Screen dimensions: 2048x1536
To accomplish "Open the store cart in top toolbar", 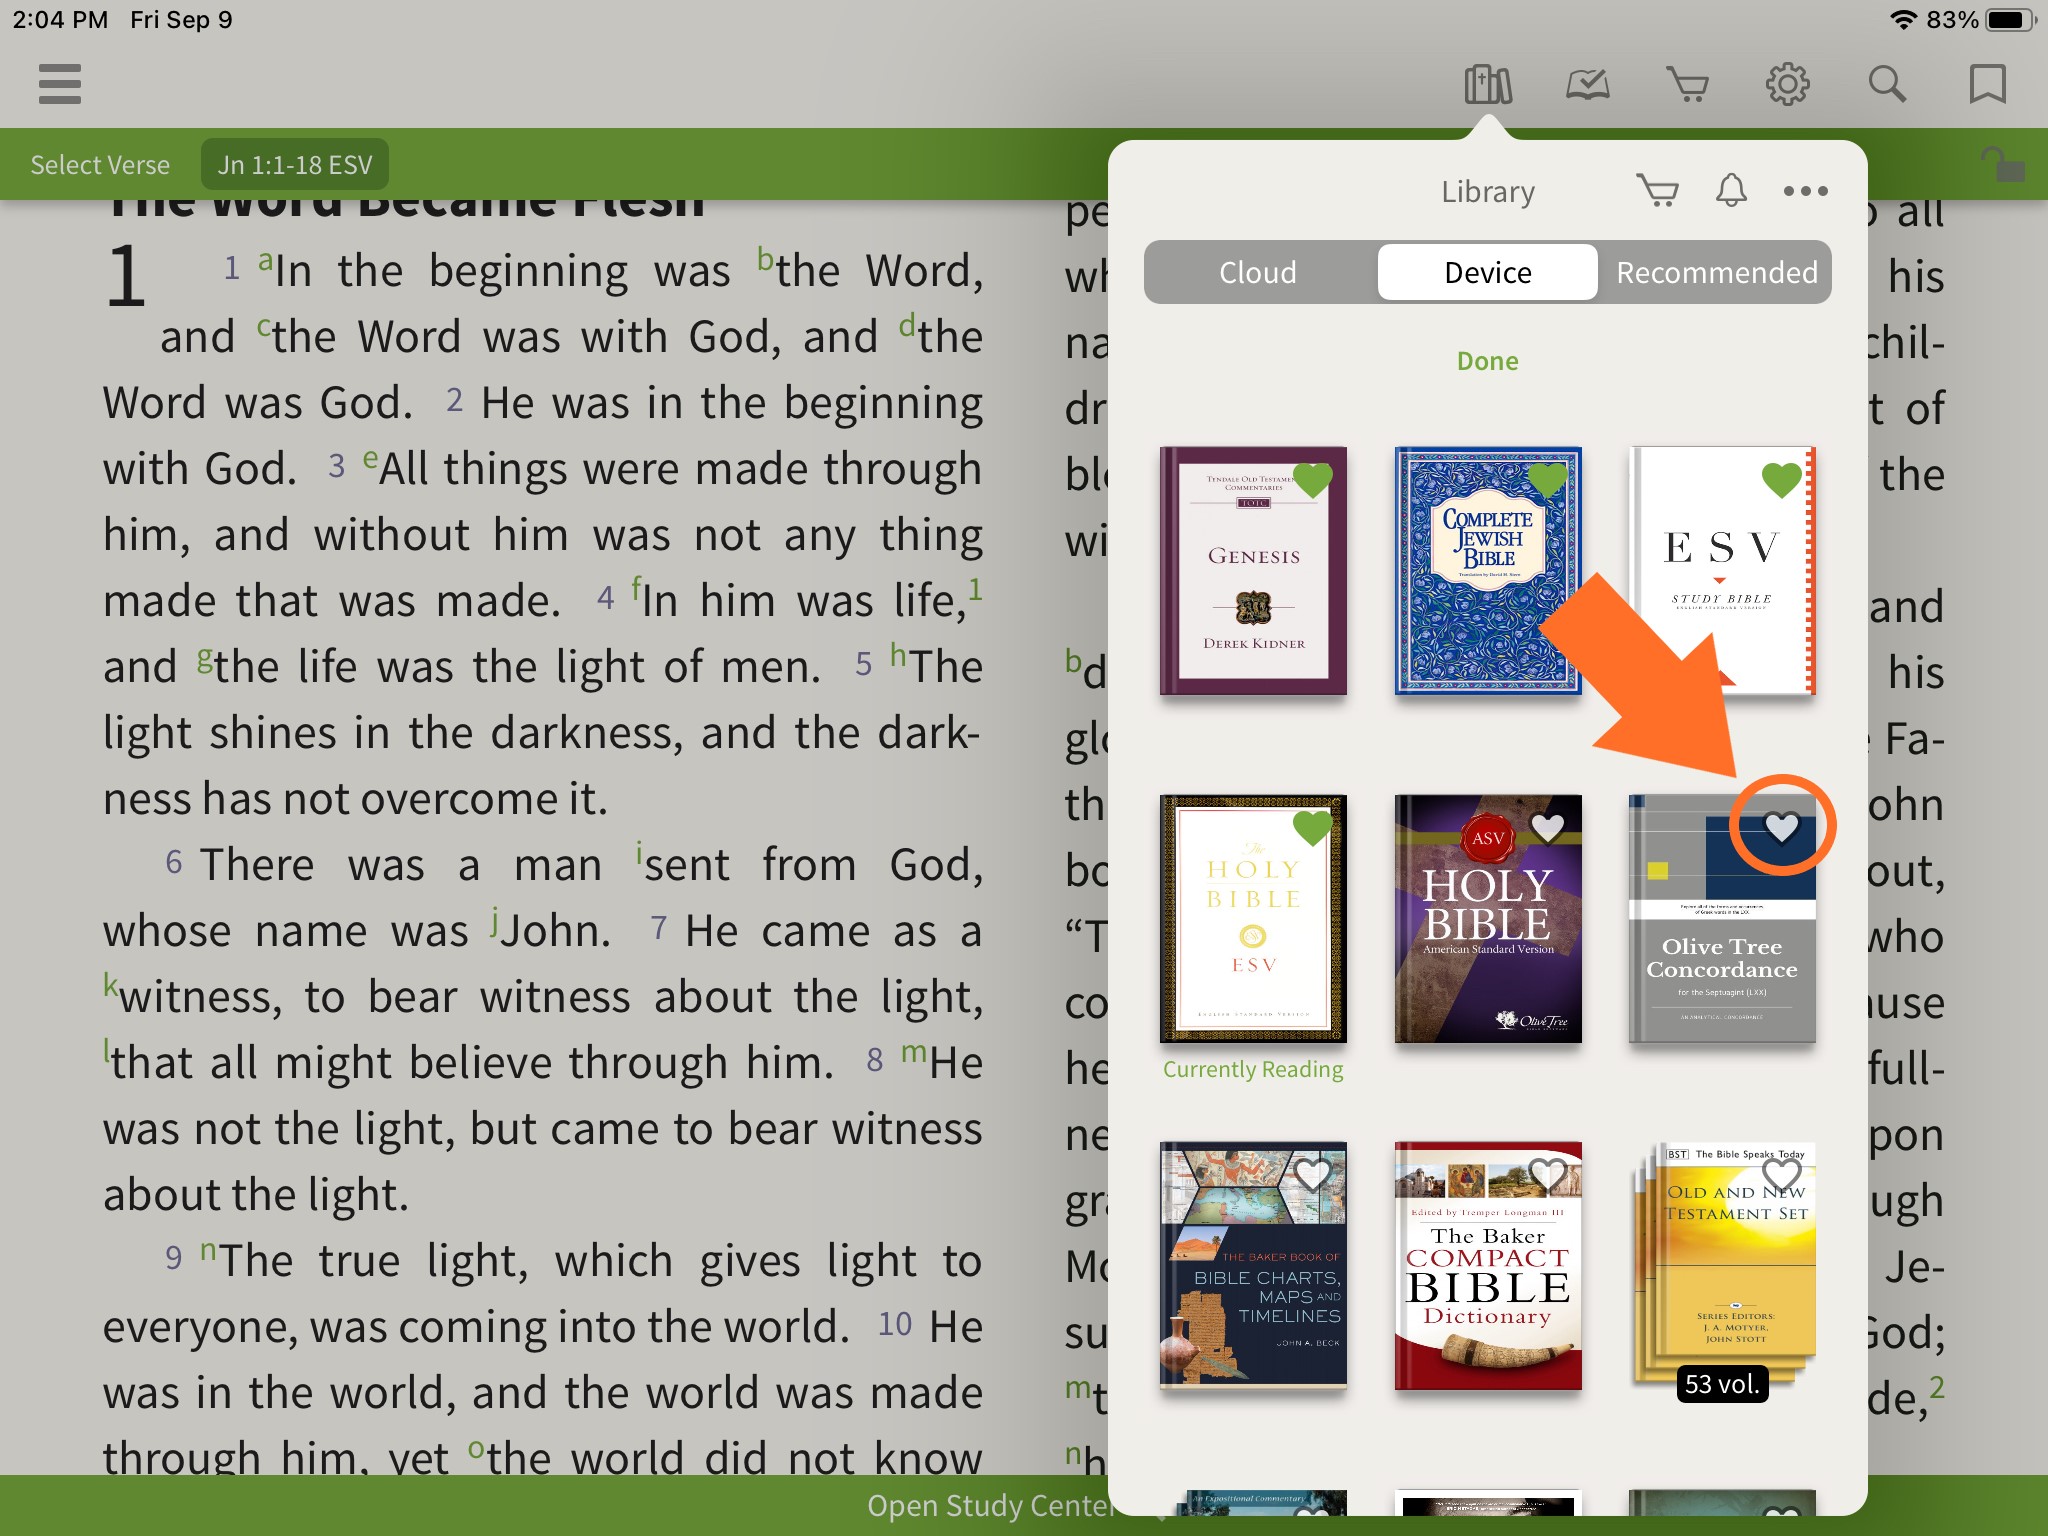I will pyautogui.click(x=1688, y=85).
